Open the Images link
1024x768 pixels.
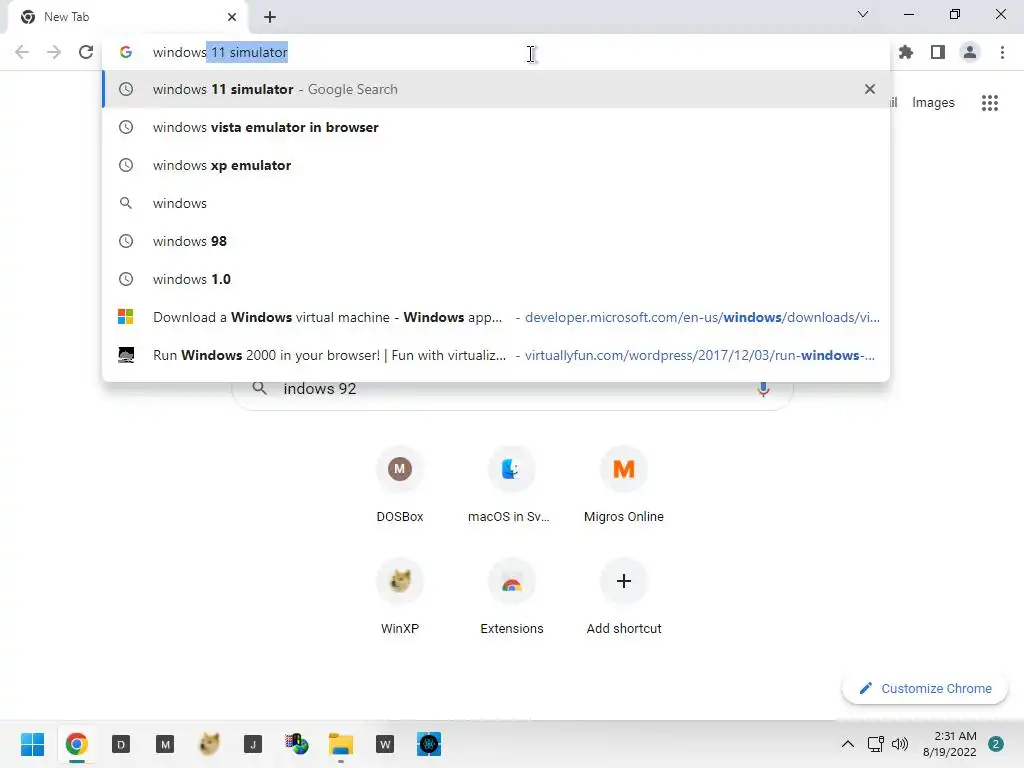coord(933,103)
